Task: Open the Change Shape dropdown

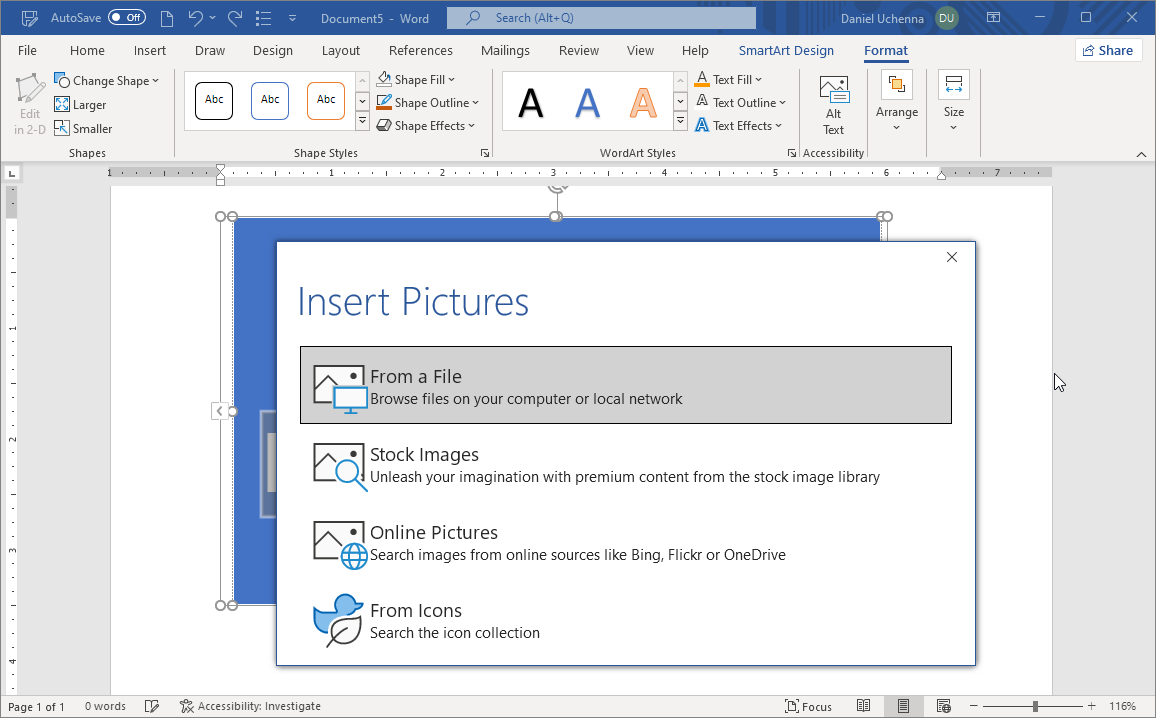Action: [107, 80]
